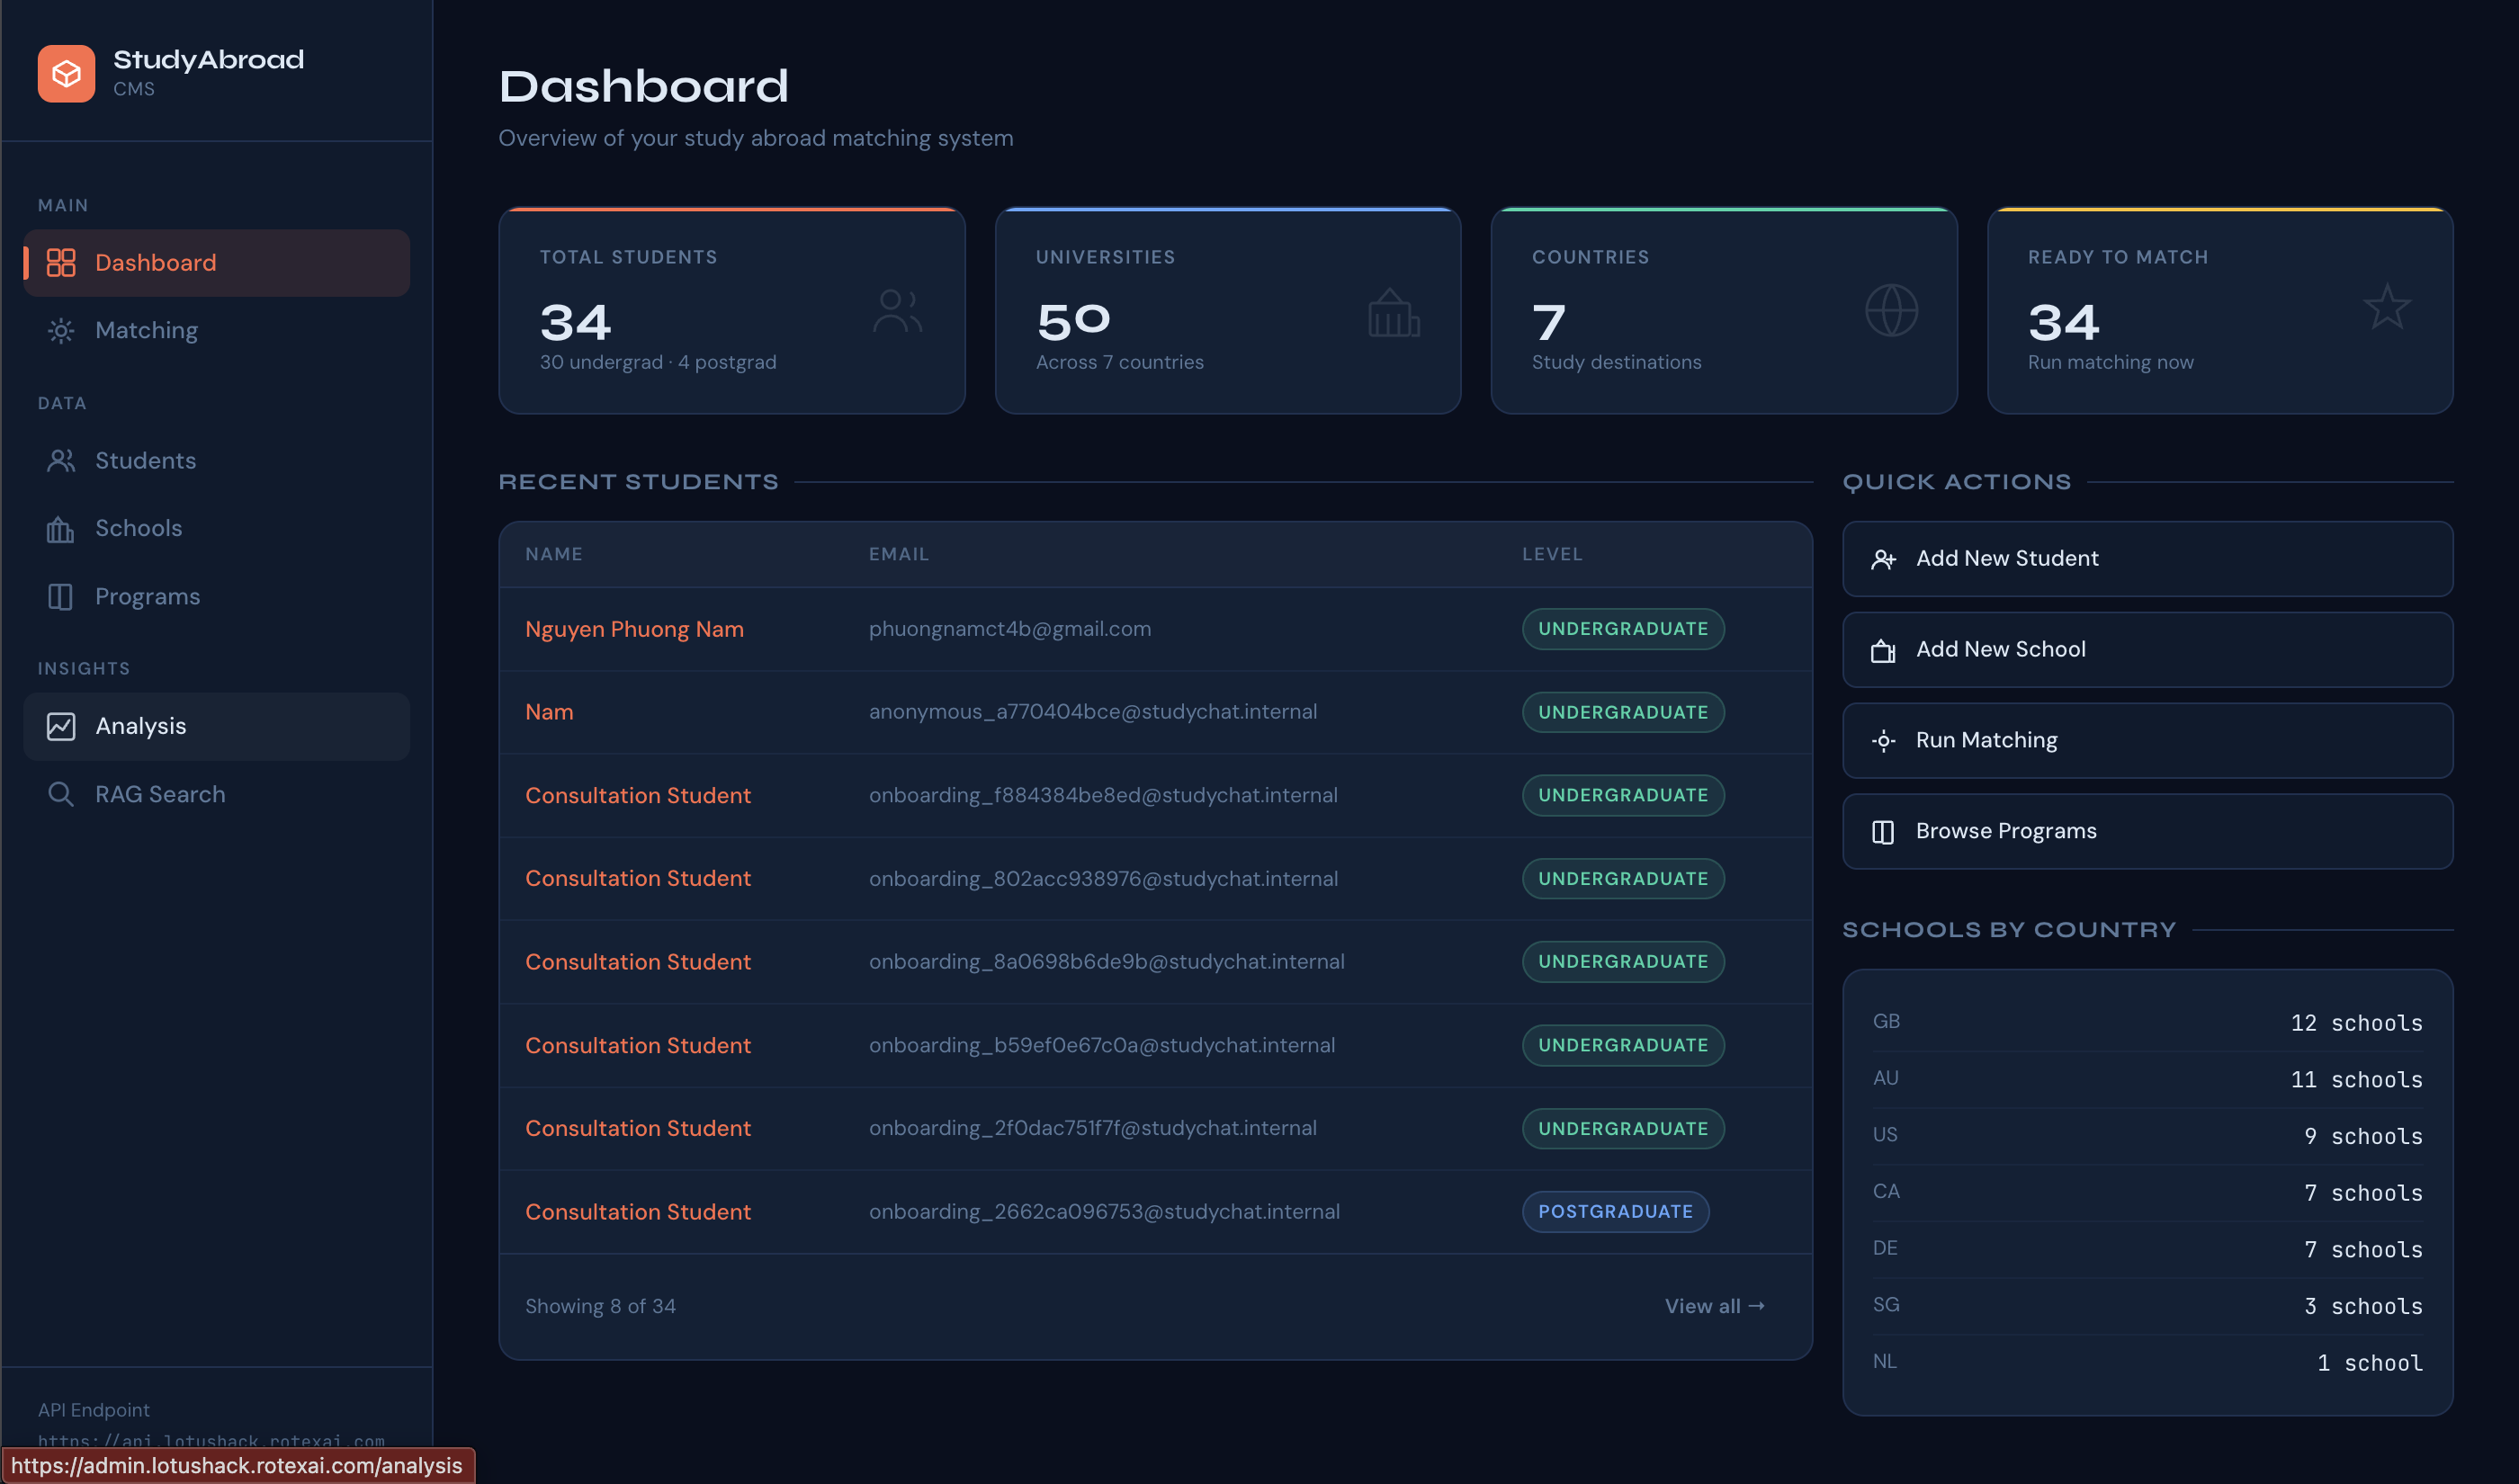
Task: Click the Matching gear icon in the sidebar
Action: 61,331
